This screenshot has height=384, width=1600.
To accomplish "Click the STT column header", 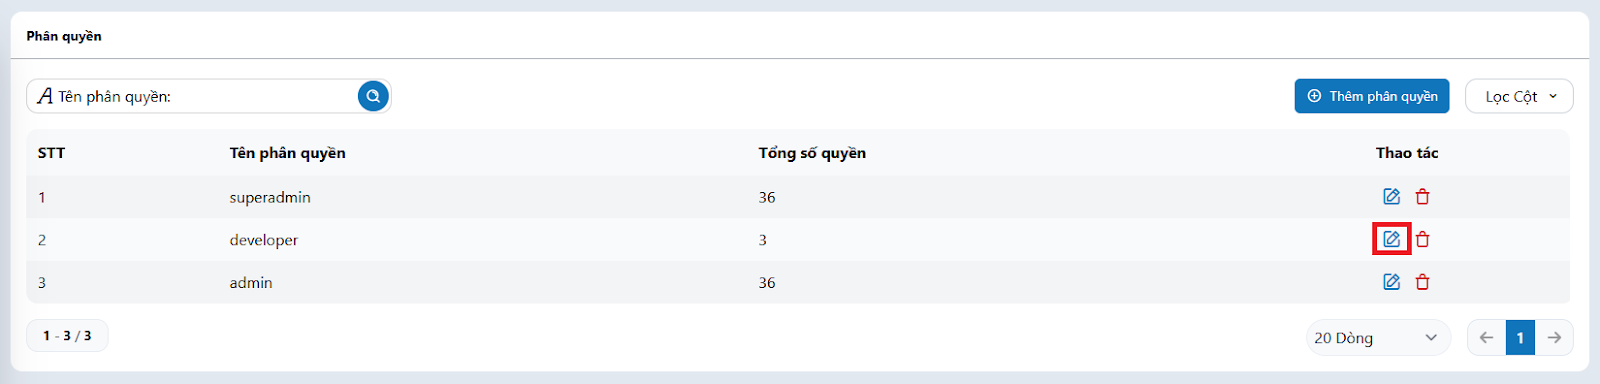I will (x=51, y=153).
